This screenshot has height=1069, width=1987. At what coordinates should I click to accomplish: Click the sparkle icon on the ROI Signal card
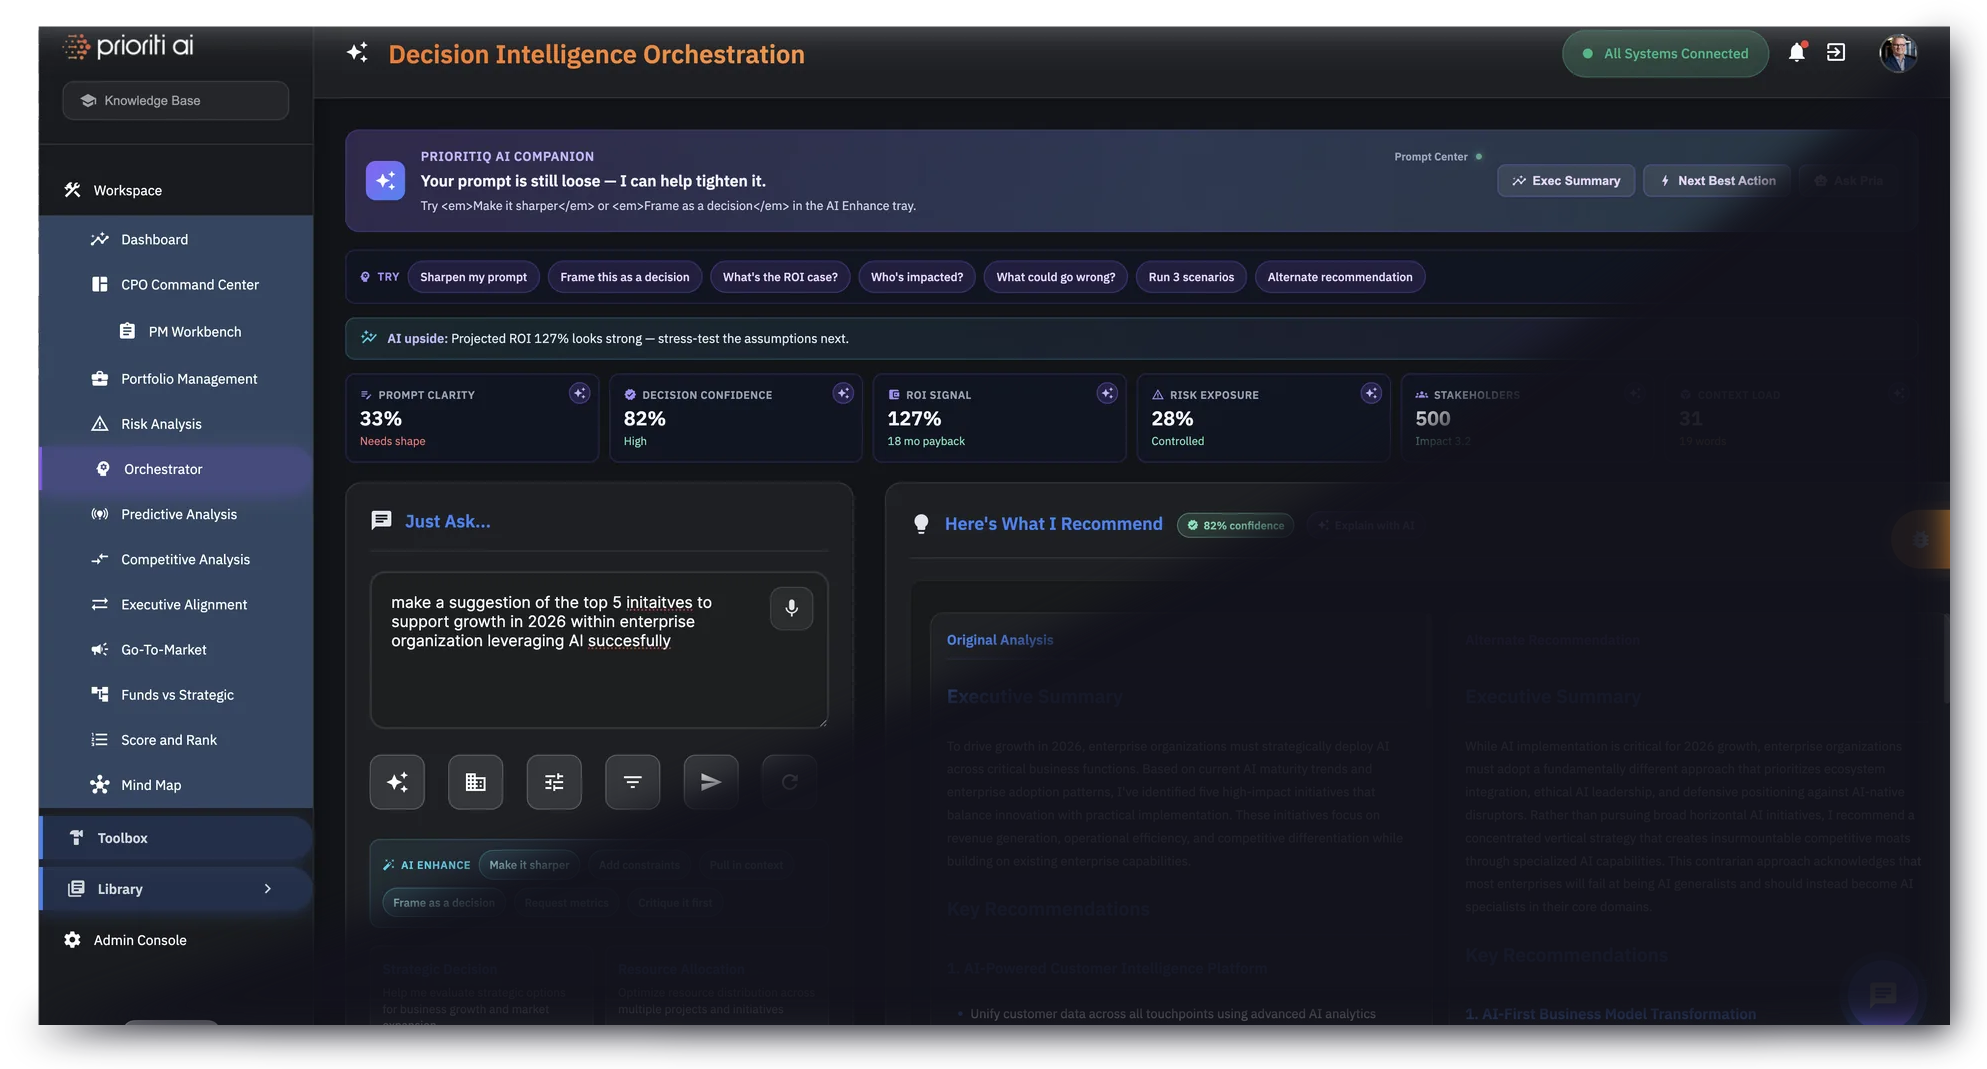[1107, 394]
